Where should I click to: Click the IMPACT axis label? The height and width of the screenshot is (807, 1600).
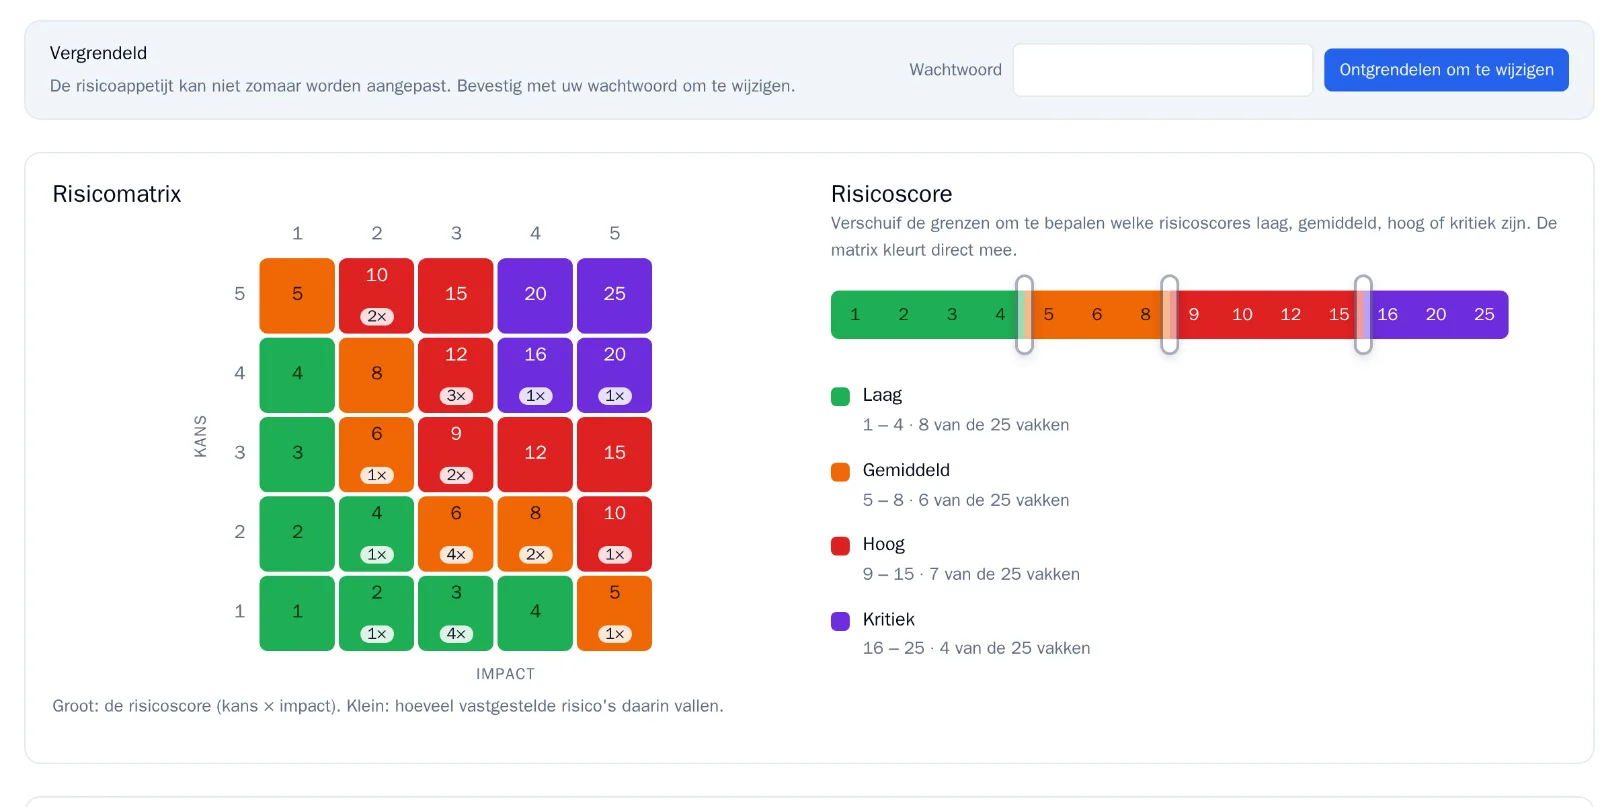[x=505, y=674]
